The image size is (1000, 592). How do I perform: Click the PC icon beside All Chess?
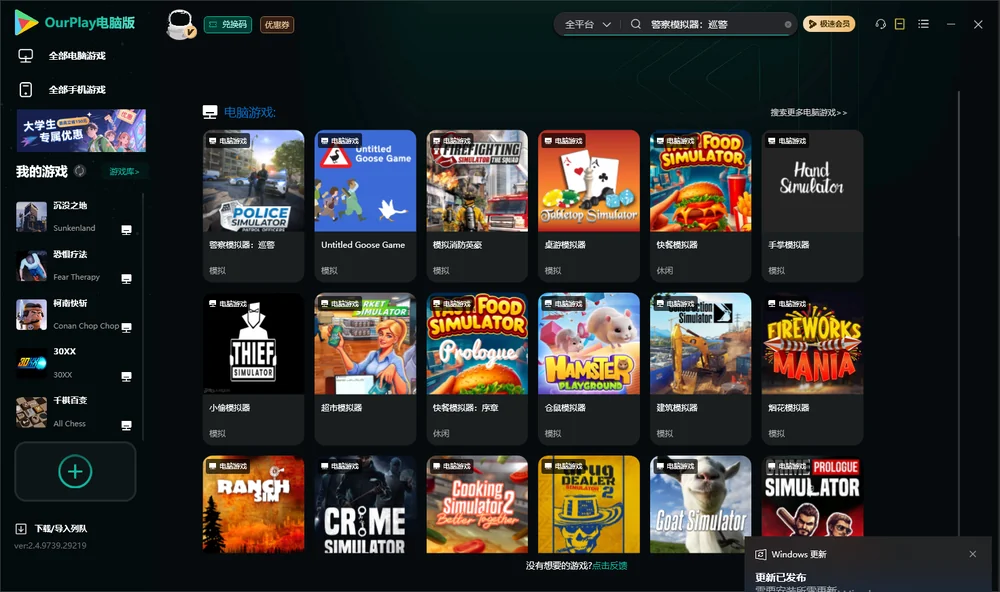click(126, 426)
